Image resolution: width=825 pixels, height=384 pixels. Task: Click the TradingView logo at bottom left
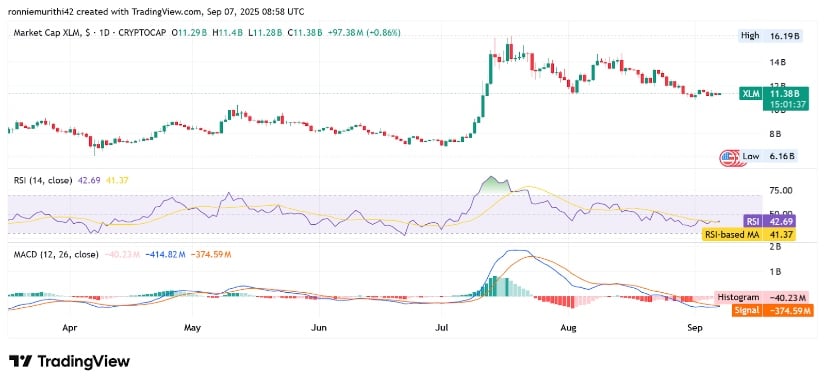pos(69,361)
